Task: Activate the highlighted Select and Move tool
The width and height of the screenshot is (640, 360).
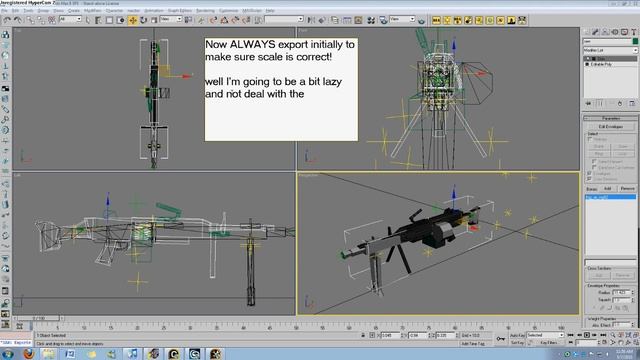Action: (133, 20)
